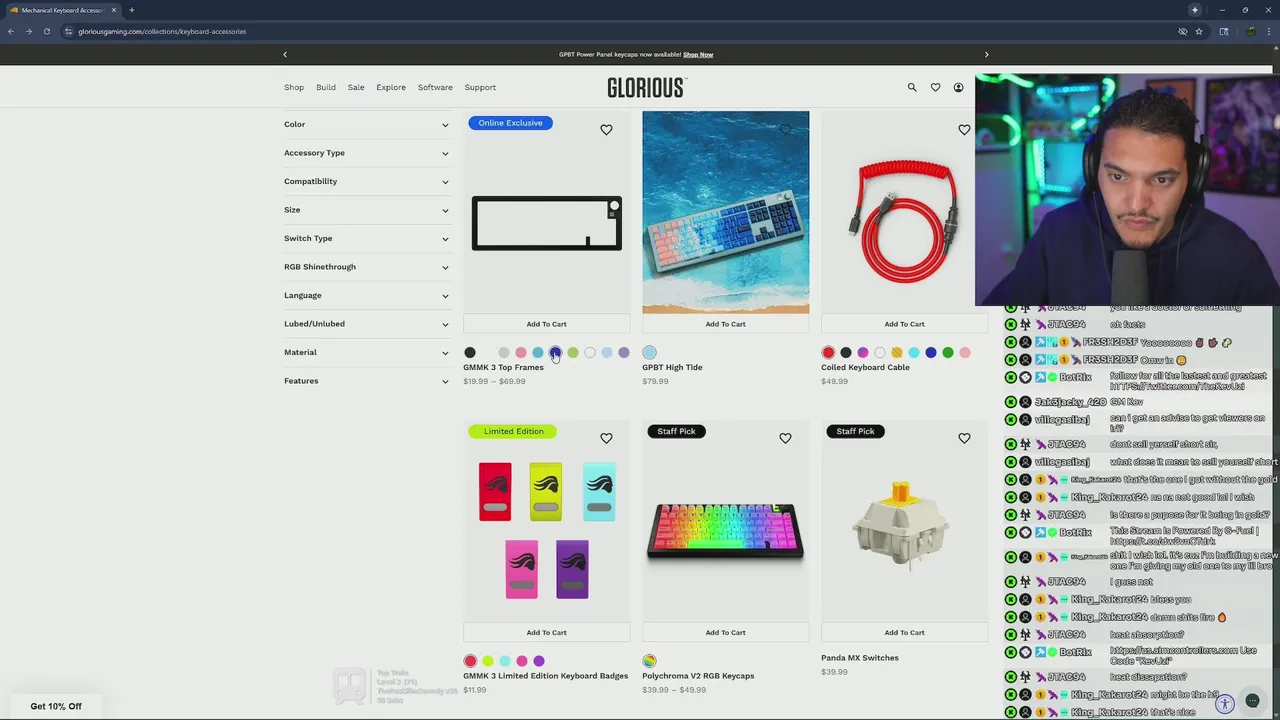The height and width of the screenshot is (720, 1280).
Task: Open the Sale menu
Action: 356,87
